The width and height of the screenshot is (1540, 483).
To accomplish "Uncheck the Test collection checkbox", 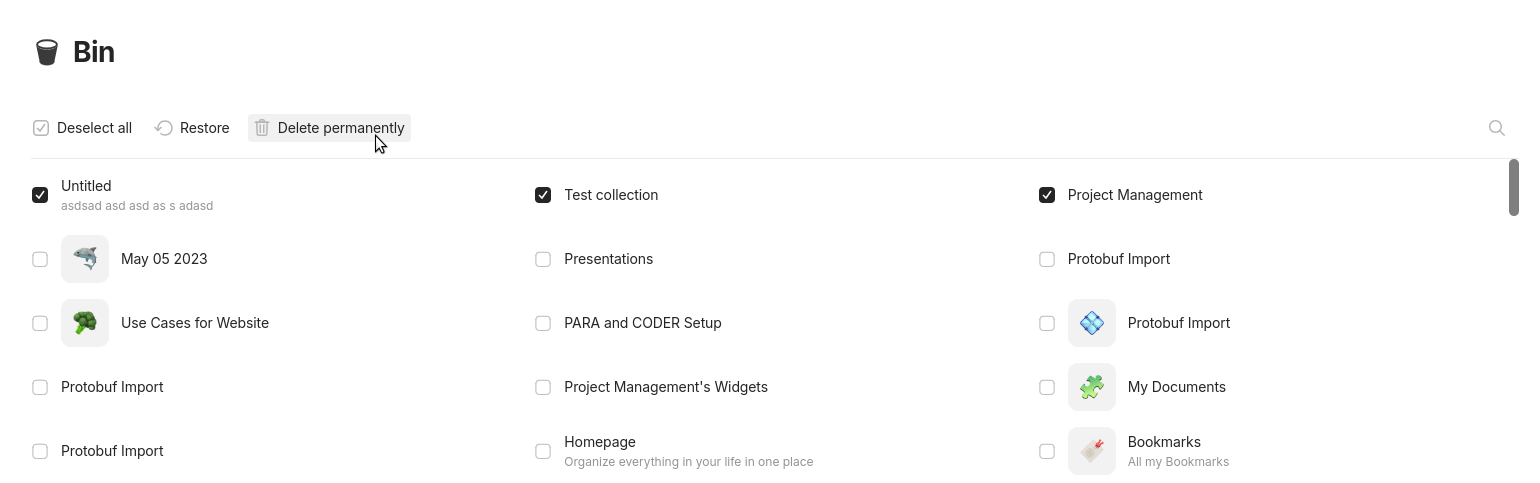I will click(543, 195).
